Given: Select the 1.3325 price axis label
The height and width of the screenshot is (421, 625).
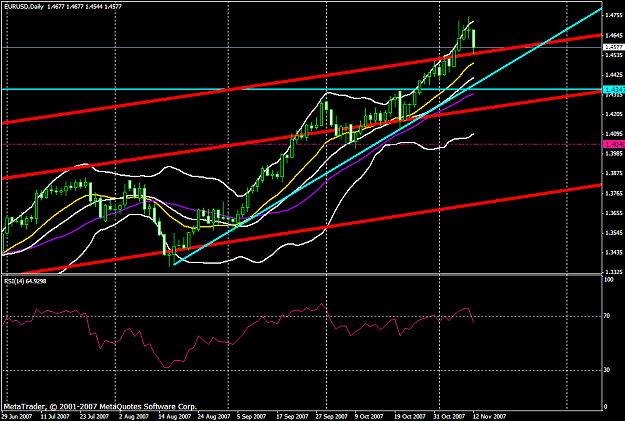Looking at the screenshot, I should coord(614,272).
